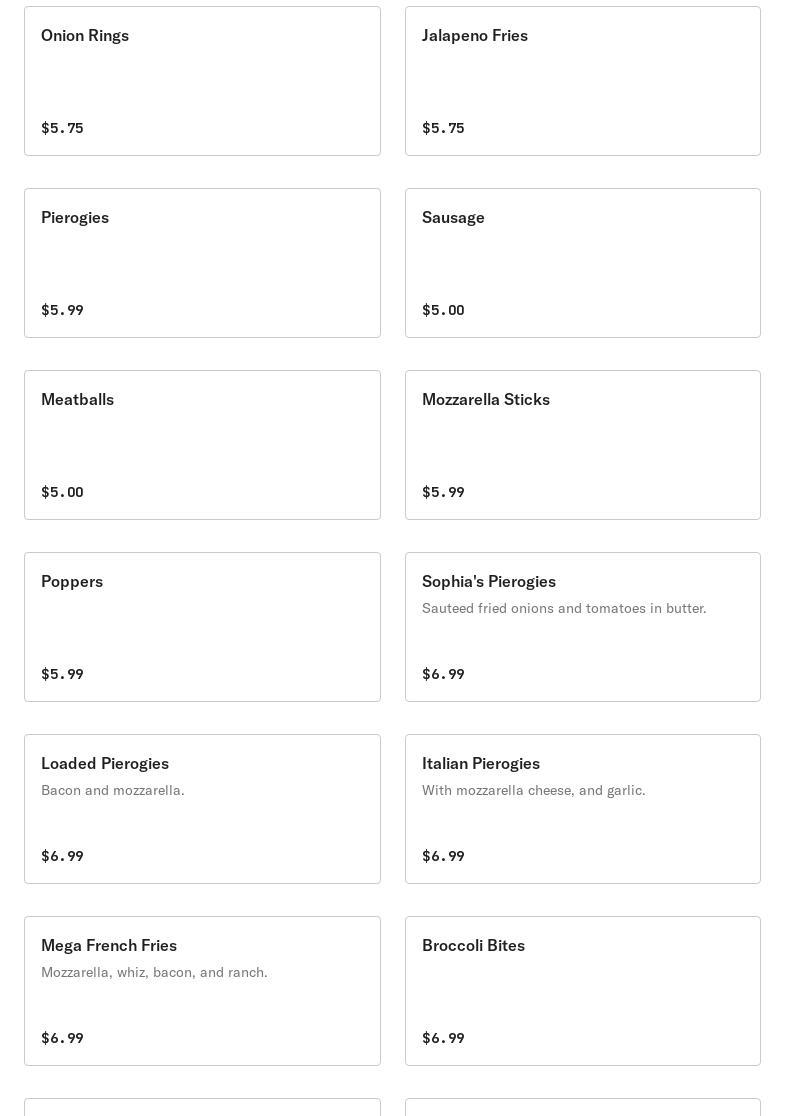Click the Italian Pierogies heading
The image size is (785, 1116).
pyautogui.click(x=481, y=763)
